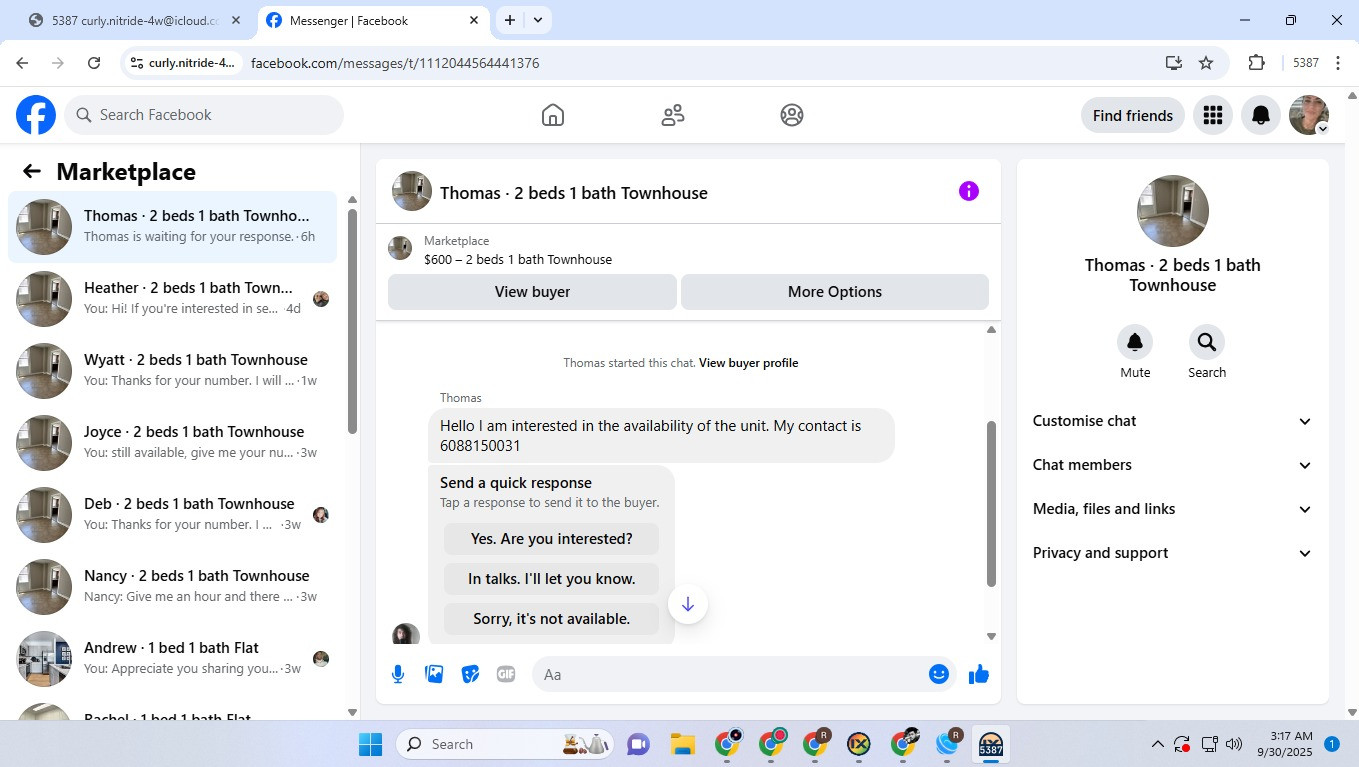Close the Messenger | Facebook tab
Viewport: 1359px width, 767px height.
(x=474, y=20)
